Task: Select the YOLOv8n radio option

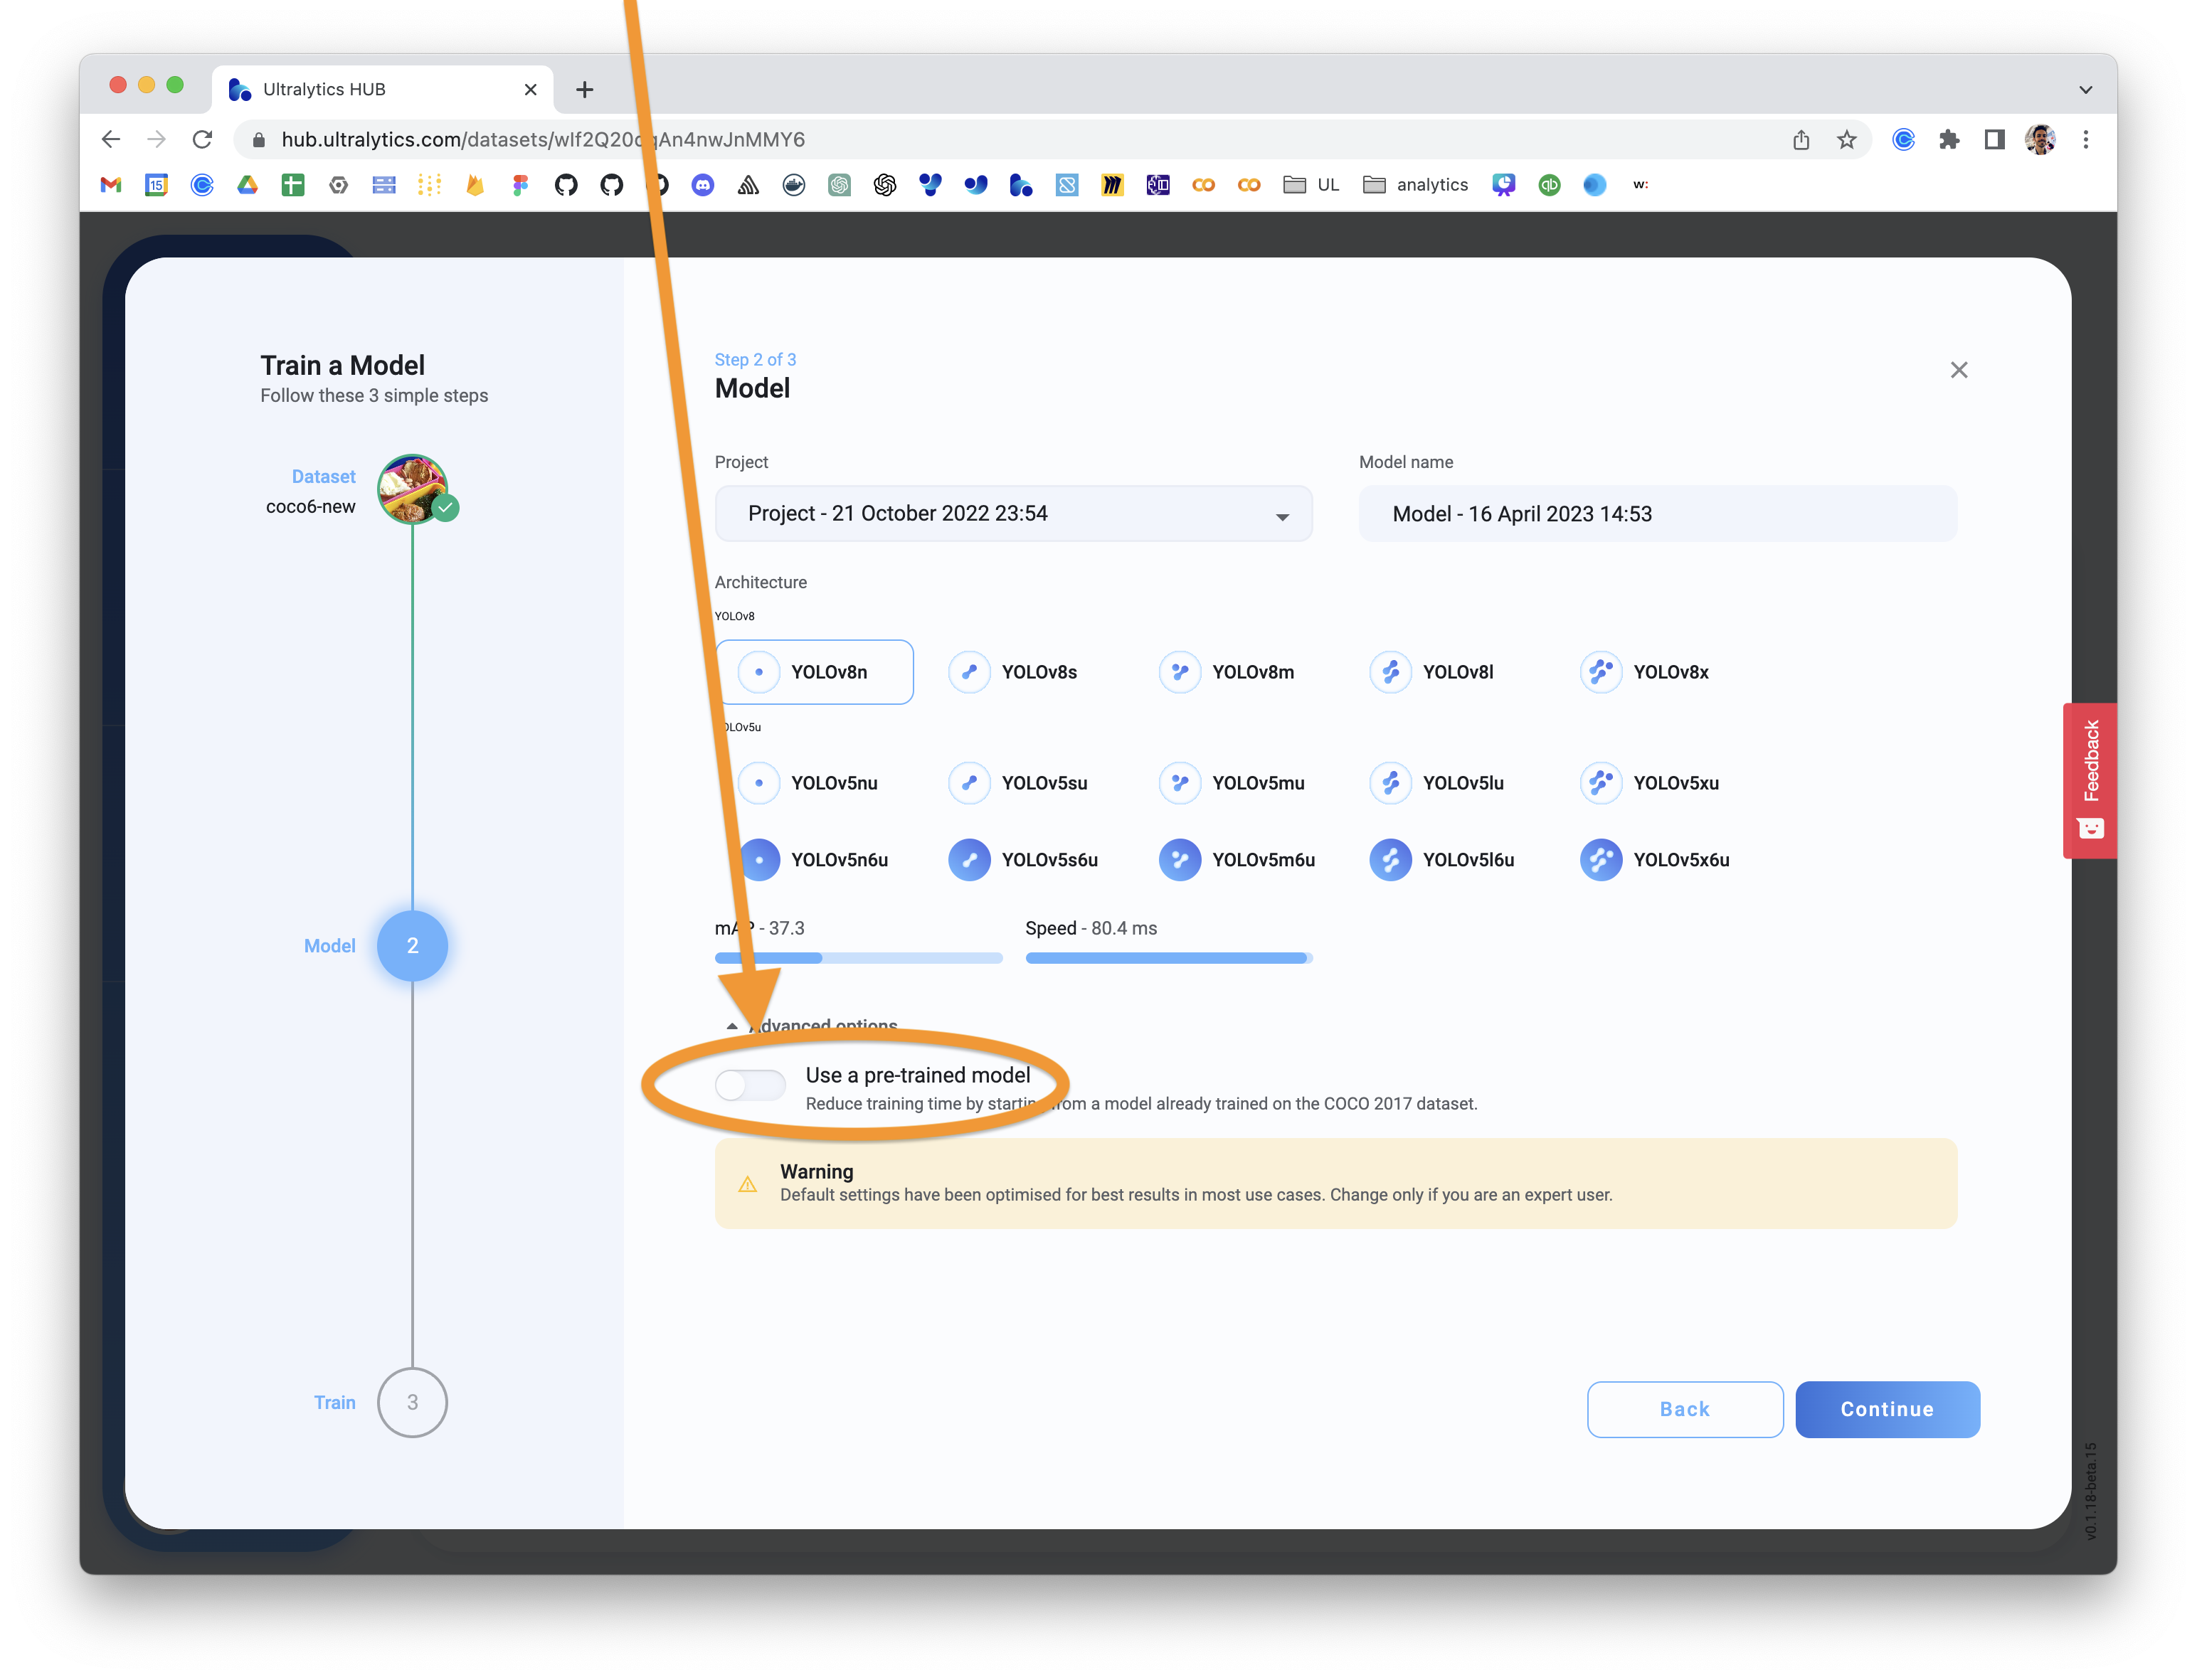Action: click(814, 672)
